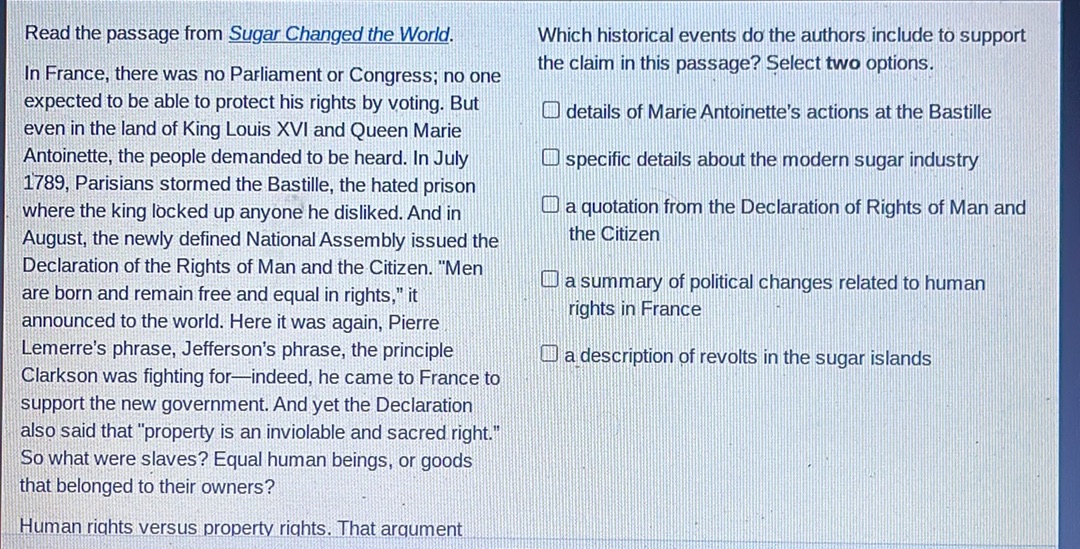Click the 'Which historical events' question prompt
This screenshot has width=1080, height=549.
pyautogui.click(x=781, y=36)
